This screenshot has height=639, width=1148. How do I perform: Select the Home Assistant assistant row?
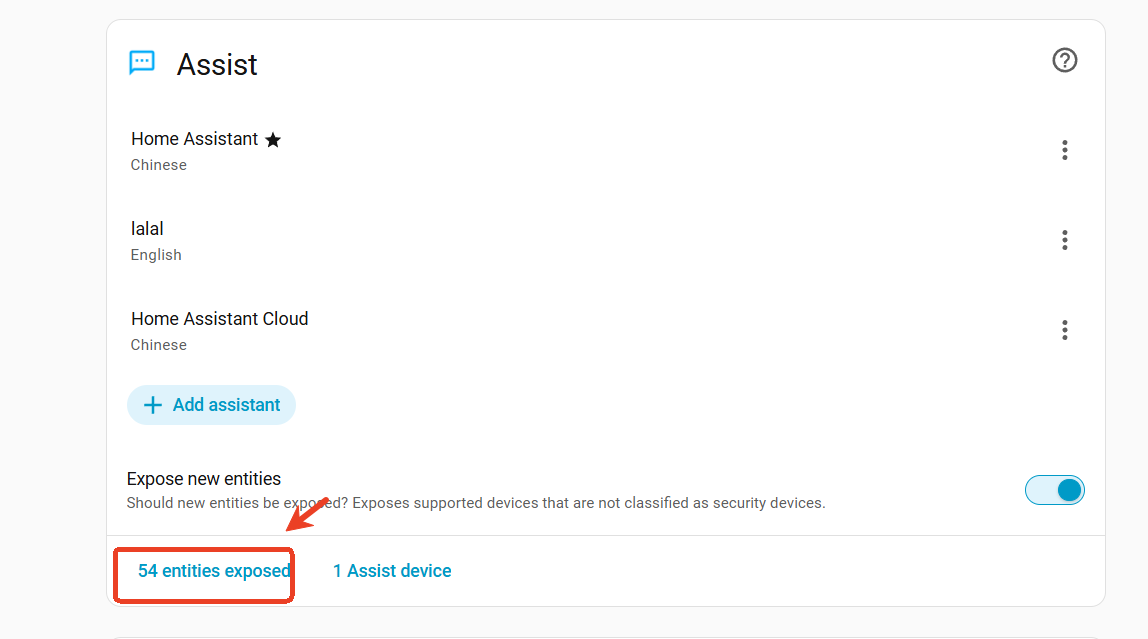[x=605, y=151]
